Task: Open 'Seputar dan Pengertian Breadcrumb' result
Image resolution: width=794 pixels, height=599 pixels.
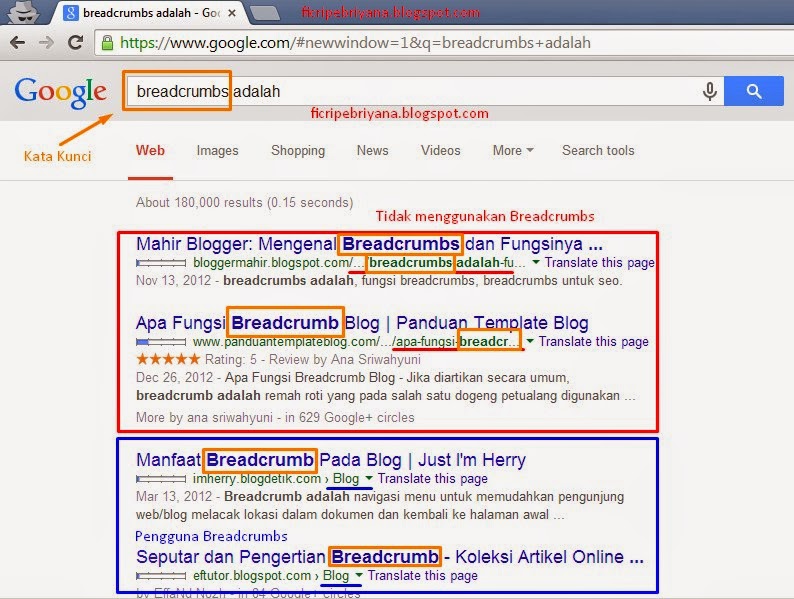Action: click(390, 556)
